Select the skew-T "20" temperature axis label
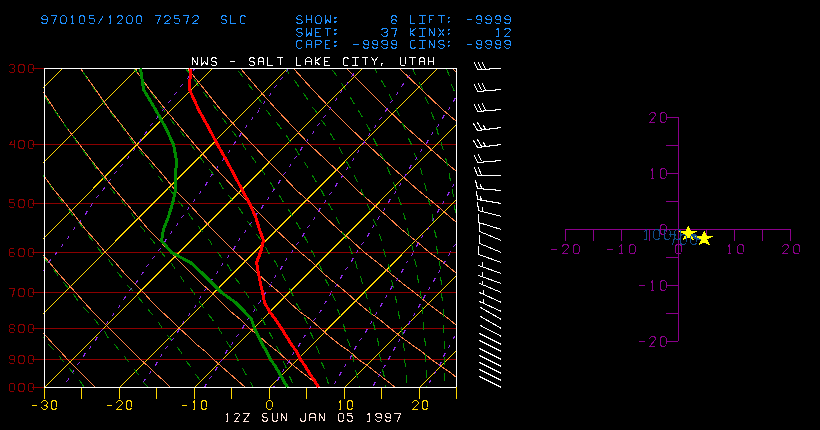This screenshot has height=430, width=820. click(420, 405)
